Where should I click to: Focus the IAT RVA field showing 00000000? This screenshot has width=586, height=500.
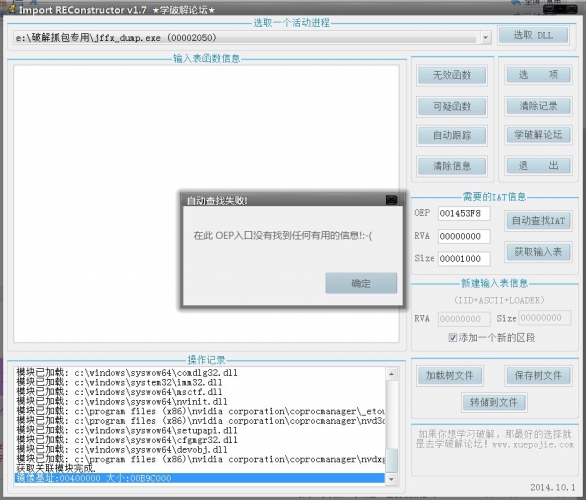[464, 236]
